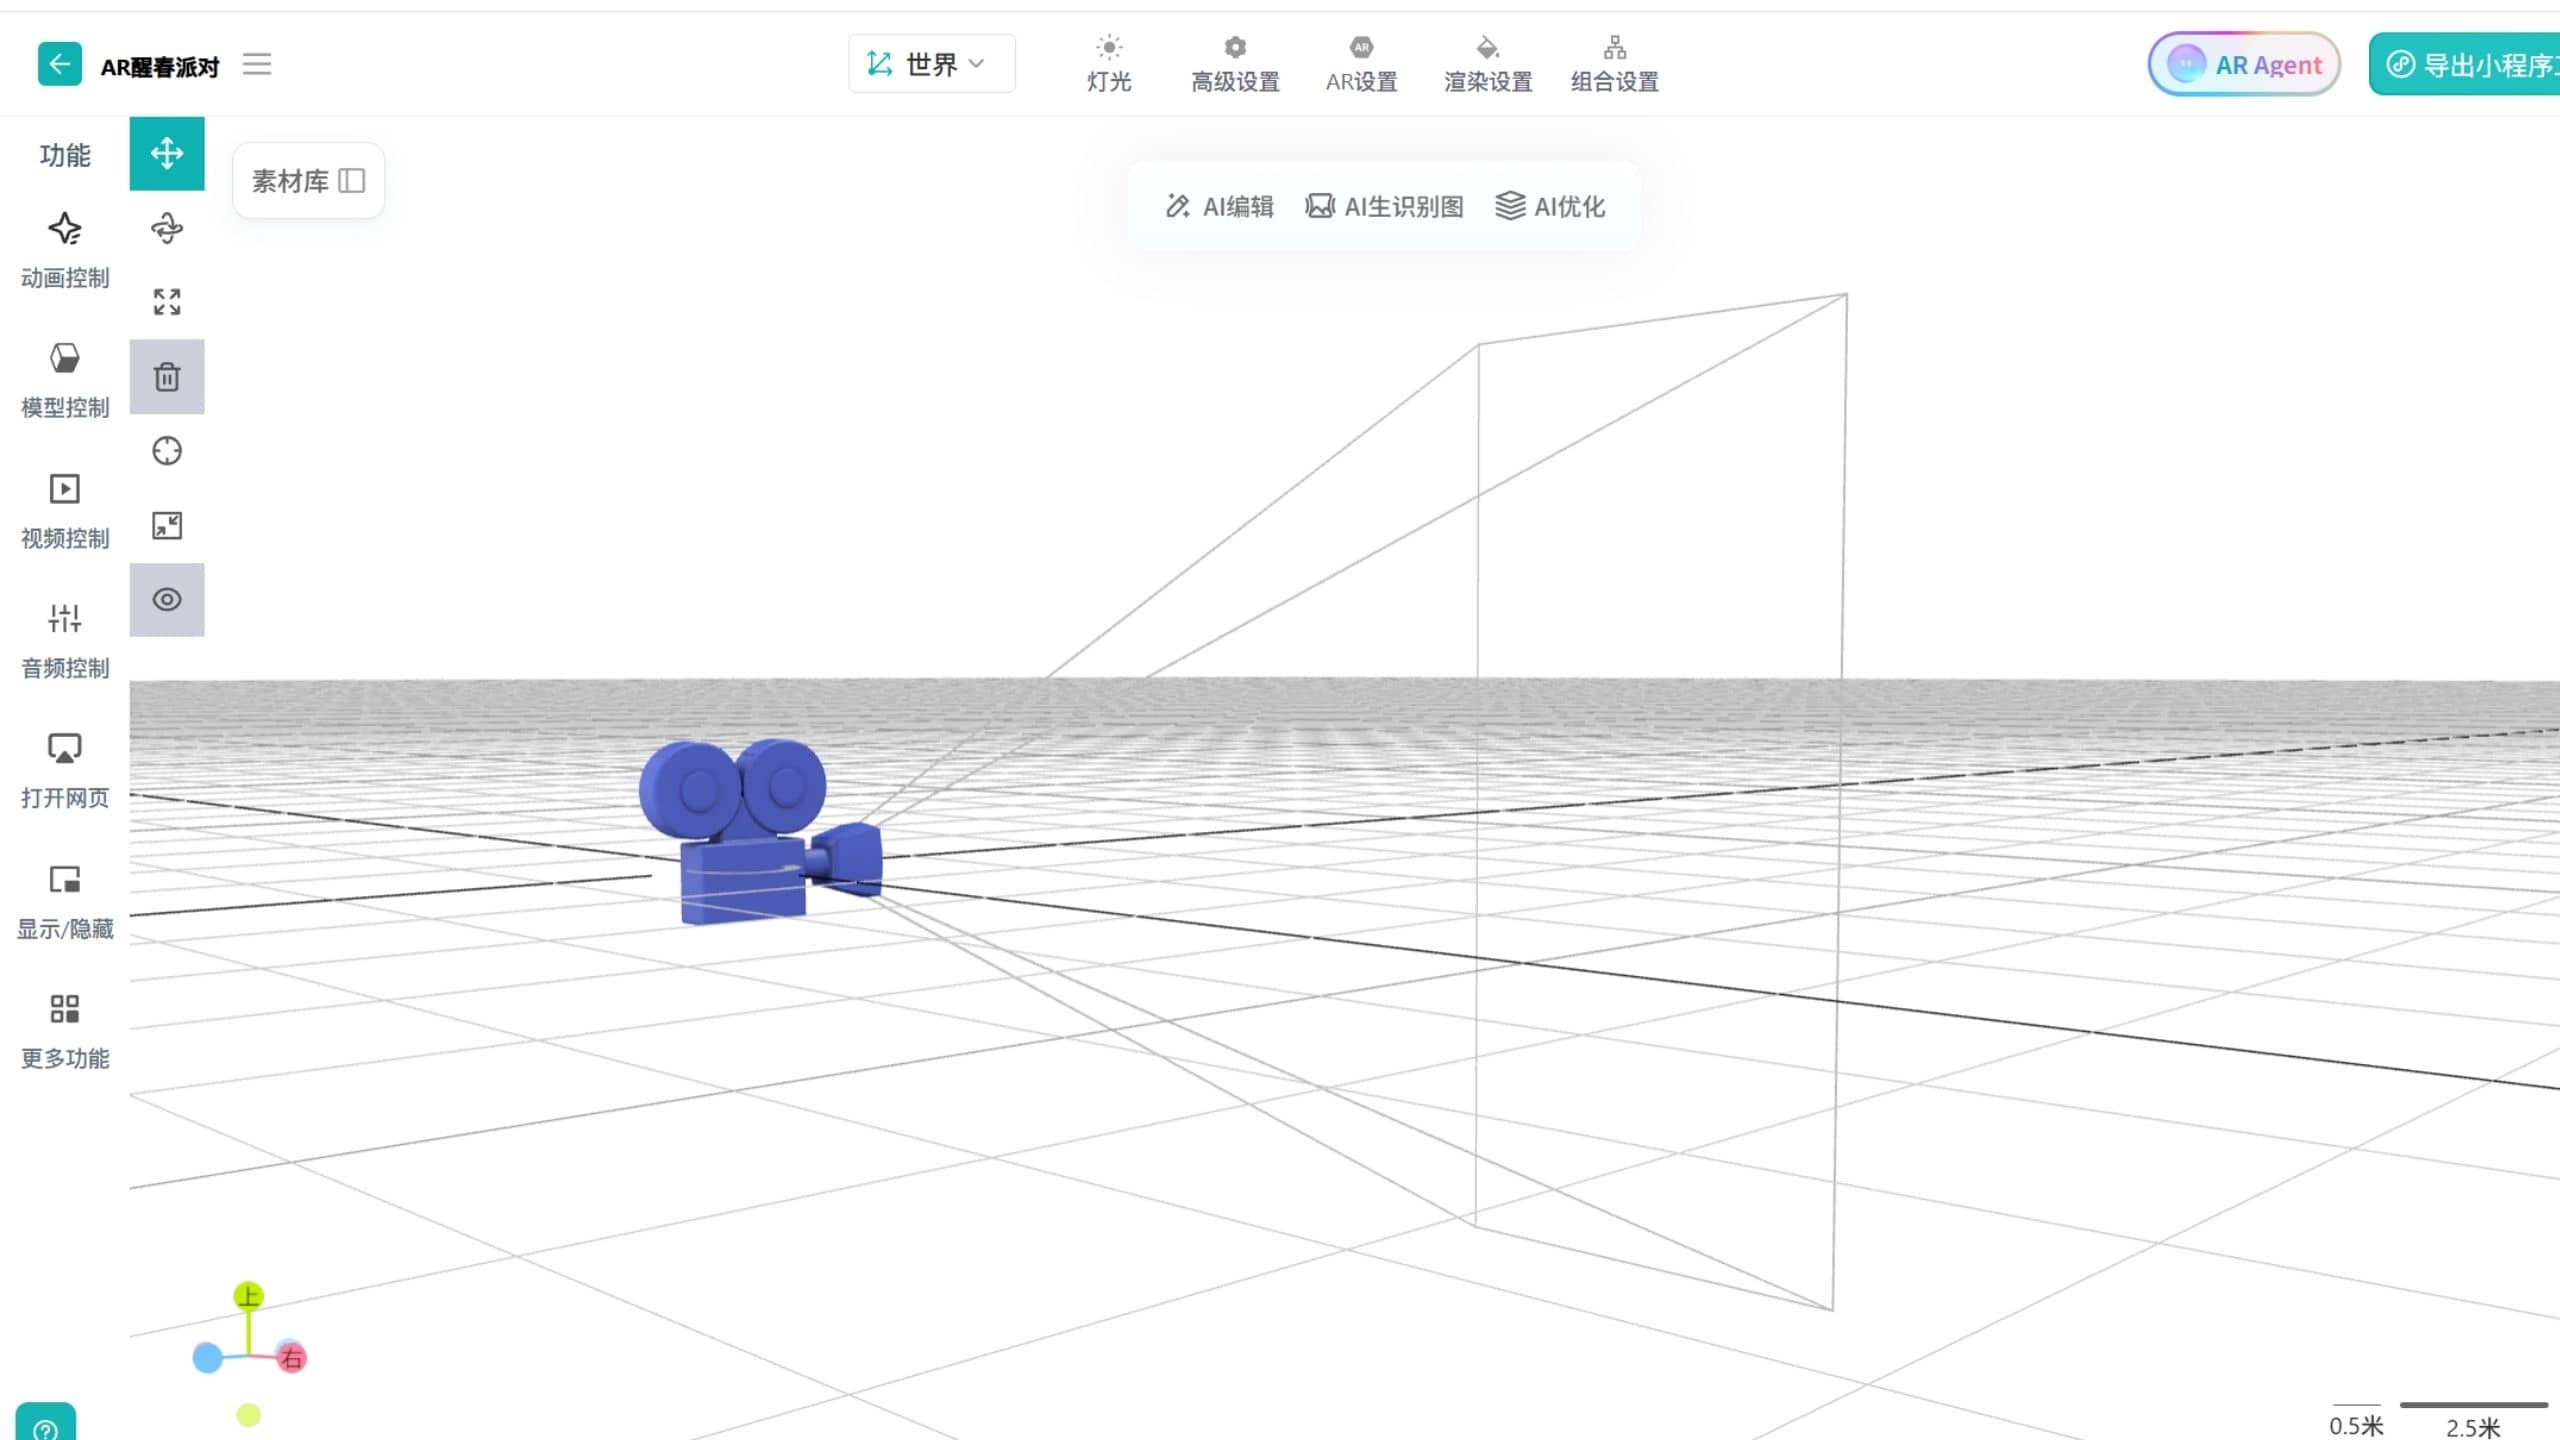Viewport: 2560px width, 1440px height.
Task: Open 模型控制 model control
Action: pyautogui.click(x=65, y=381)
